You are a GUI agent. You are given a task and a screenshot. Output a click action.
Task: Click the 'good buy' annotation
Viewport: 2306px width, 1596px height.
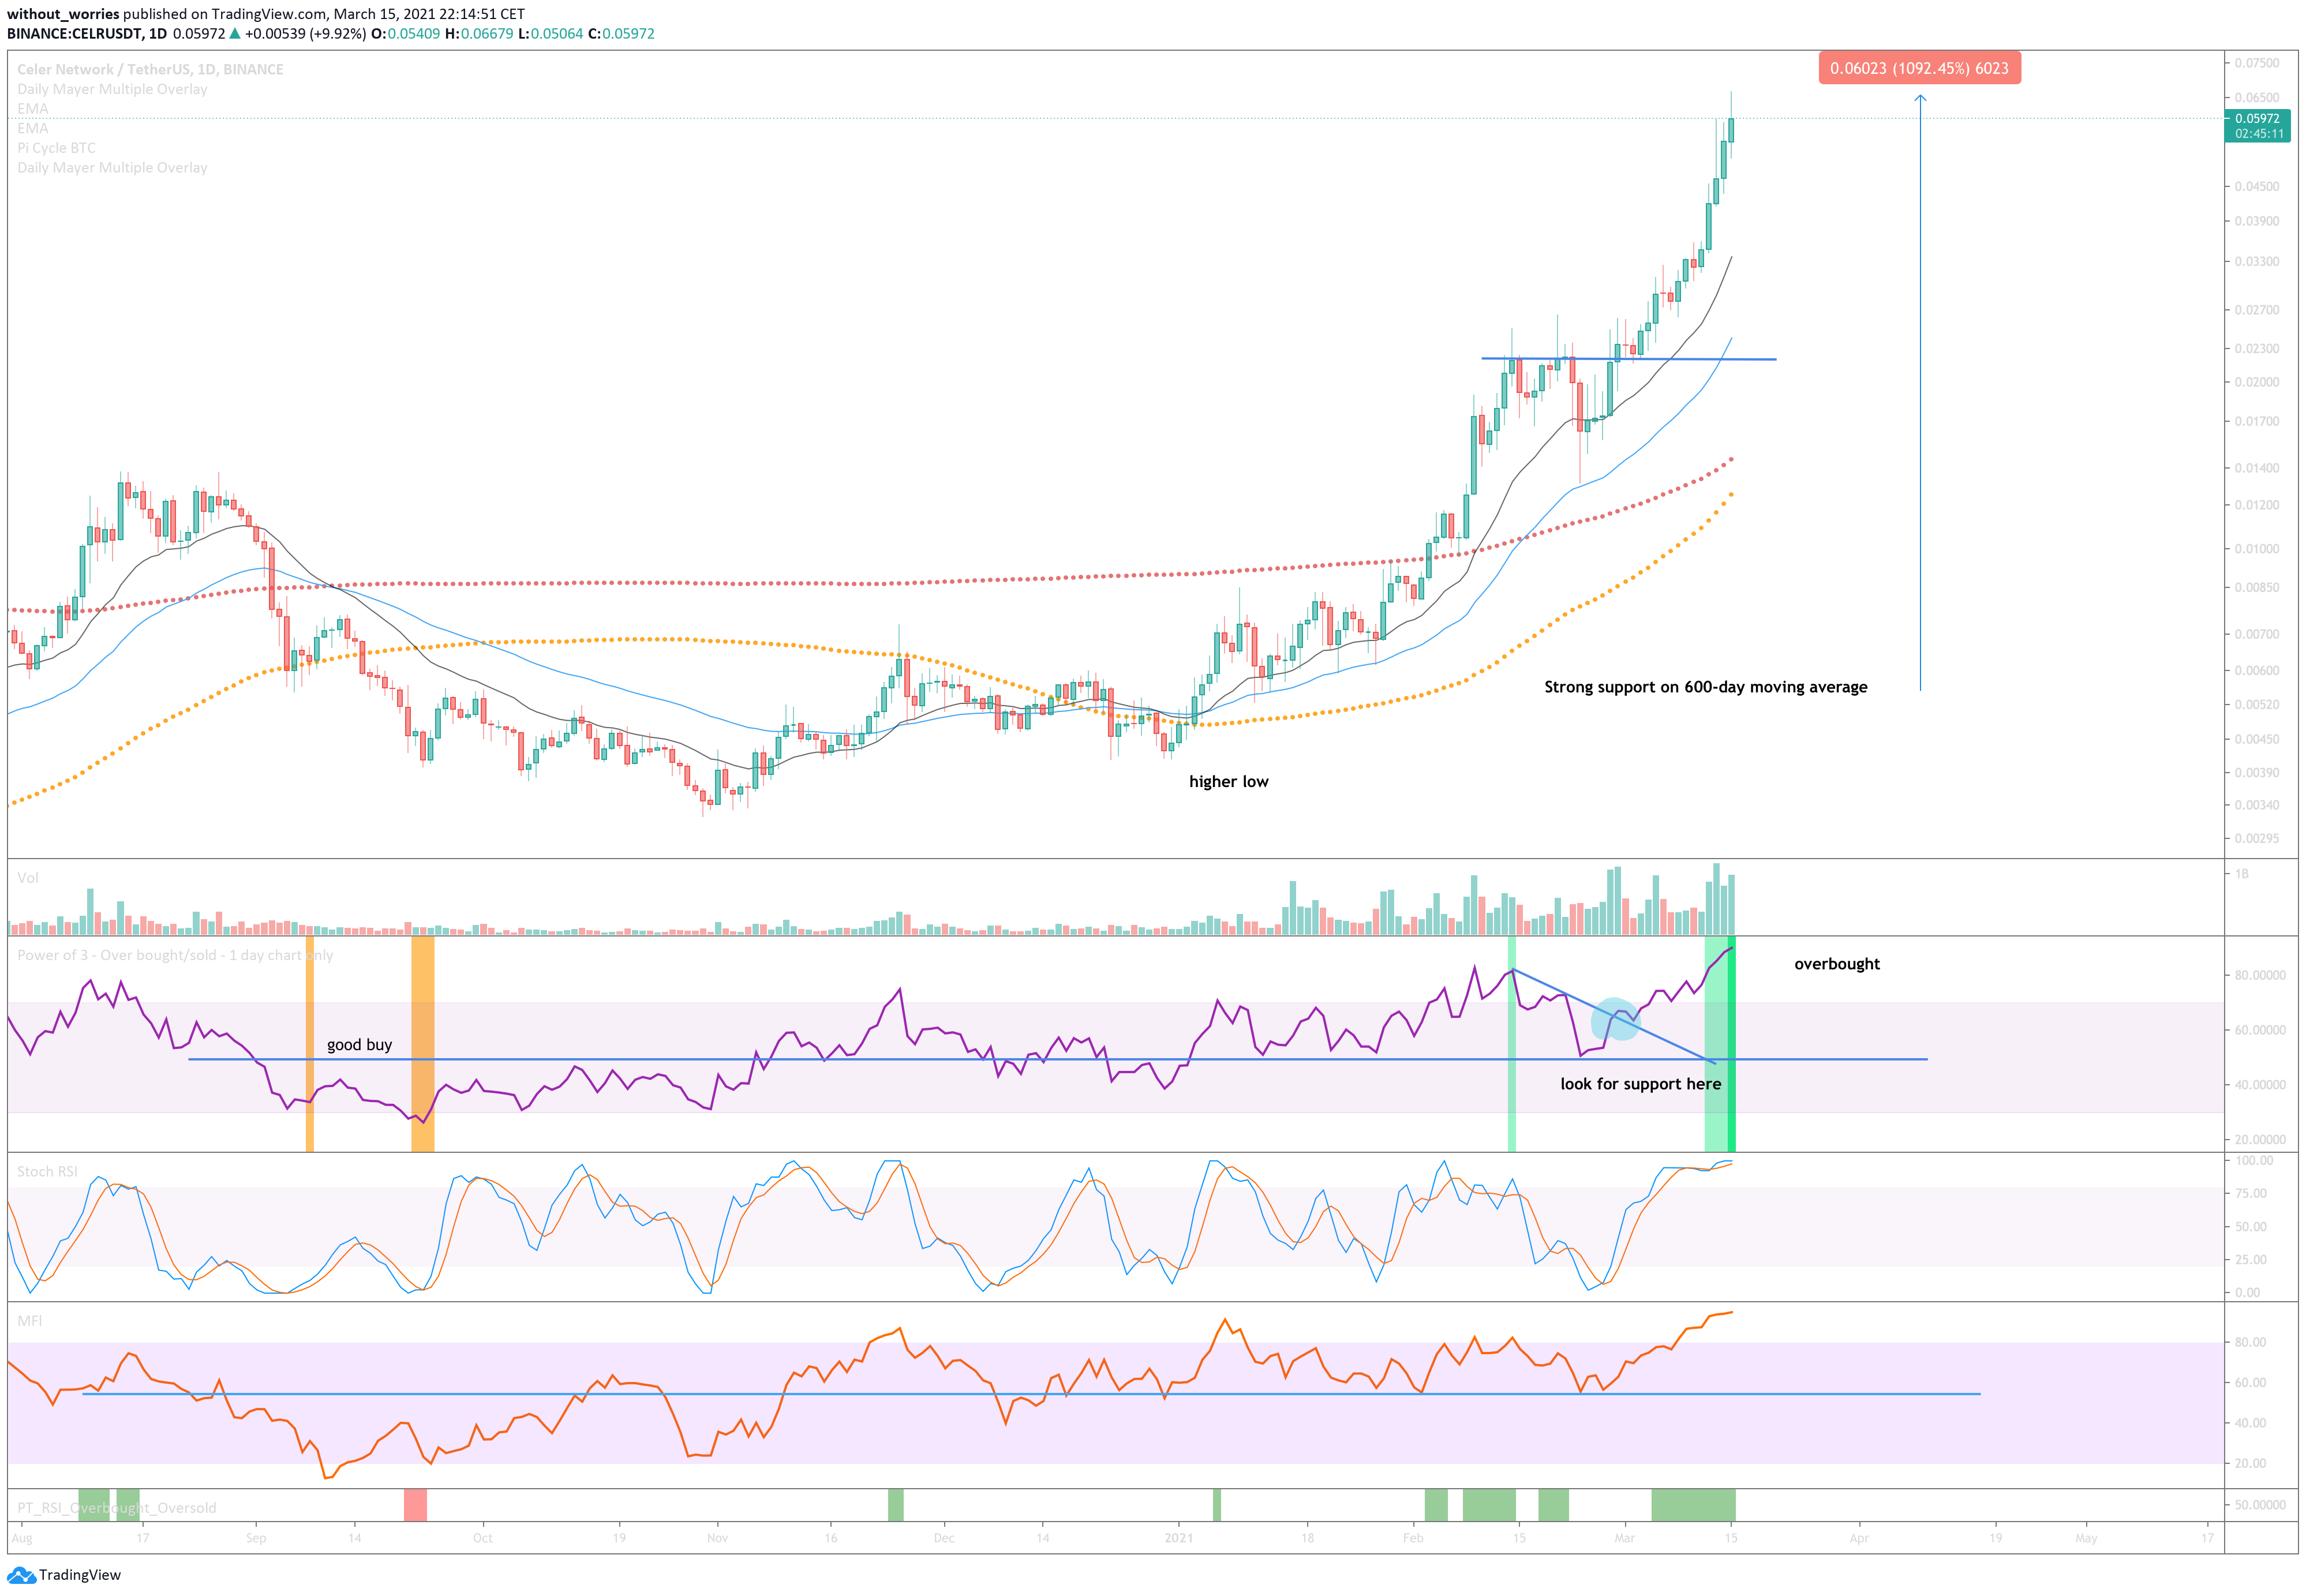coord(359,1045)
